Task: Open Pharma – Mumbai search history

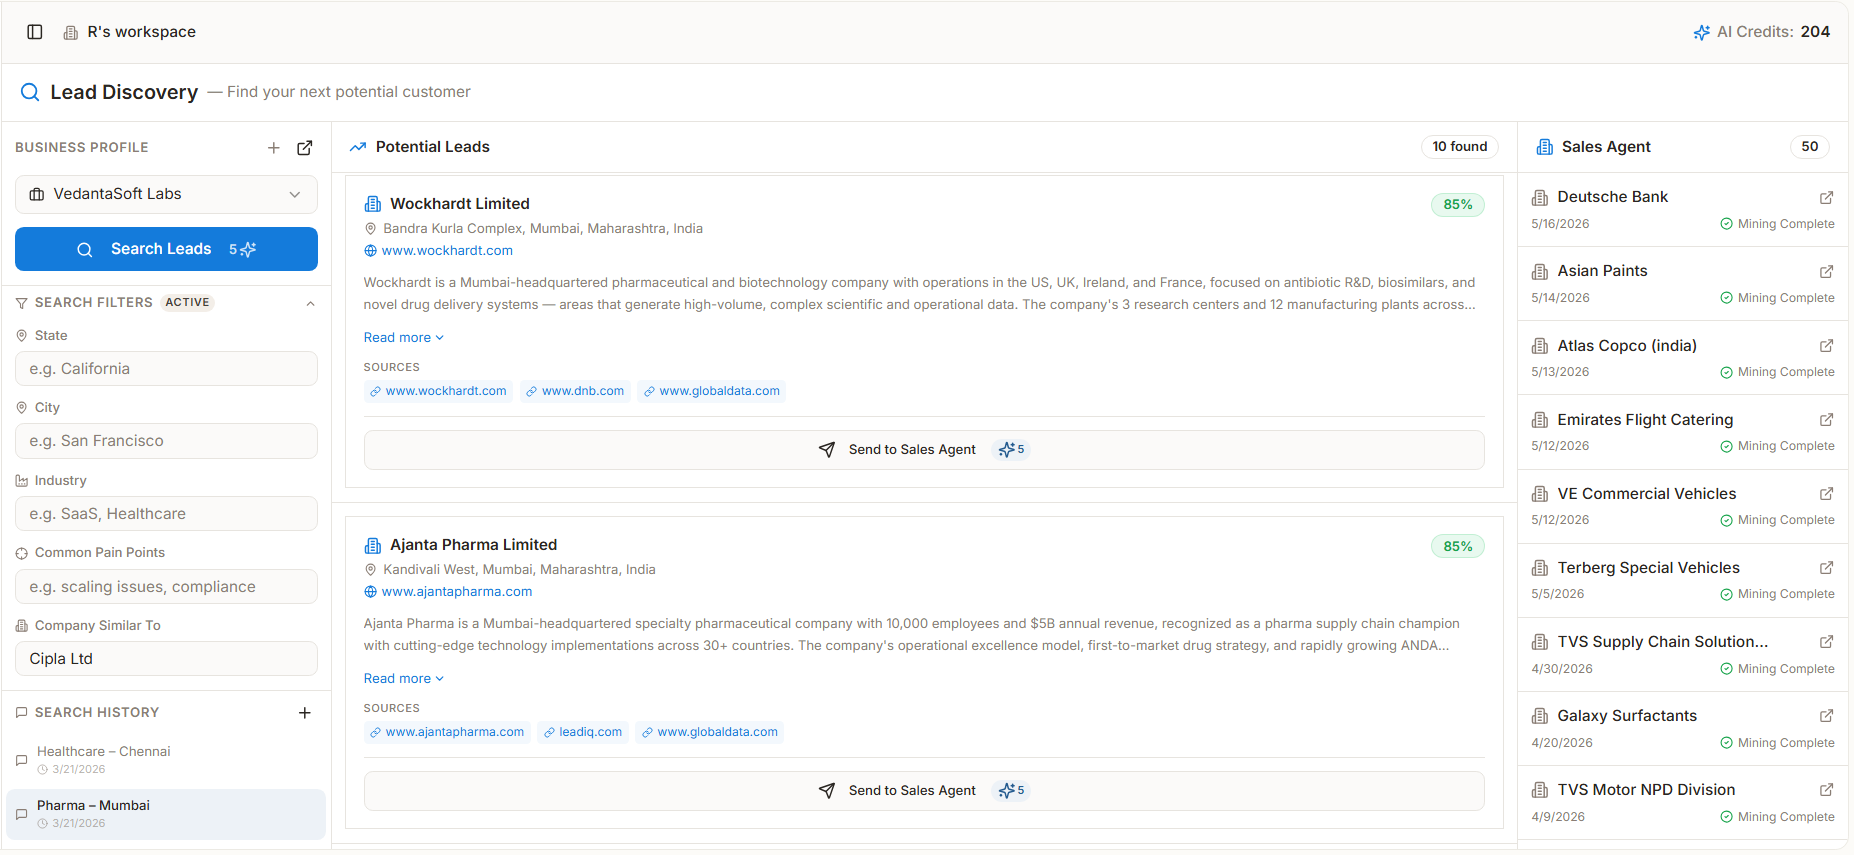Action: [x=166, y=814]
